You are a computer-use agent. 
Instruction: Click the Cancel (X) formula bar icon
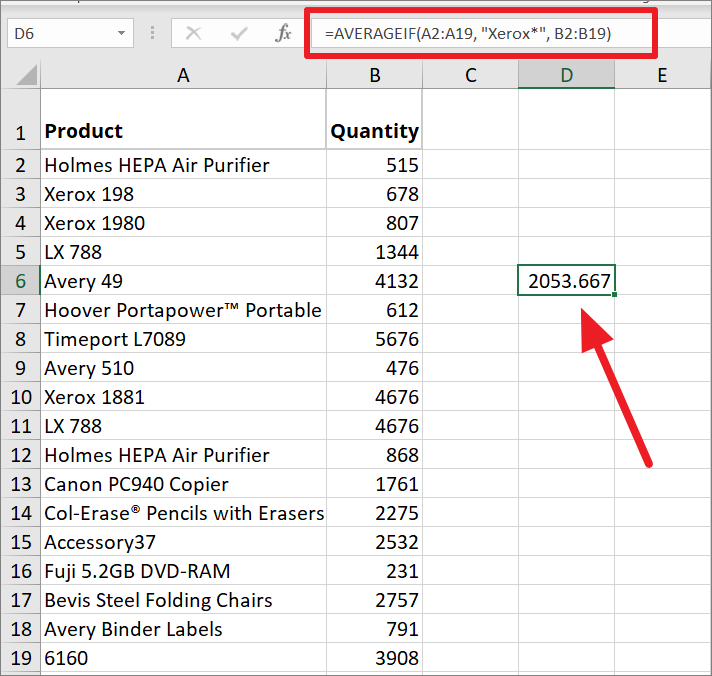pyautogui.click(x=193, y=33)
